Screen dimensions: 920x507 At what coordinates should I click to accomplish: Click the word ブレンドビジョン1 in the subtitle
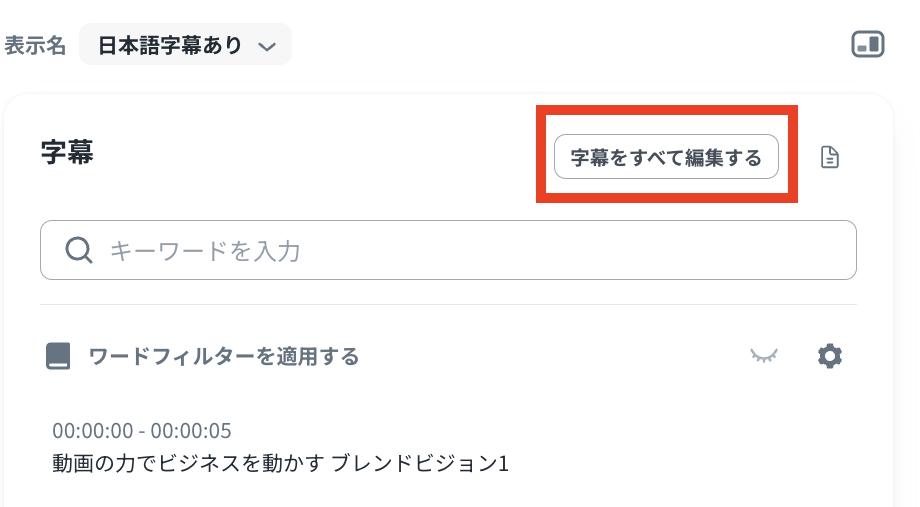(x=420, y=463)
